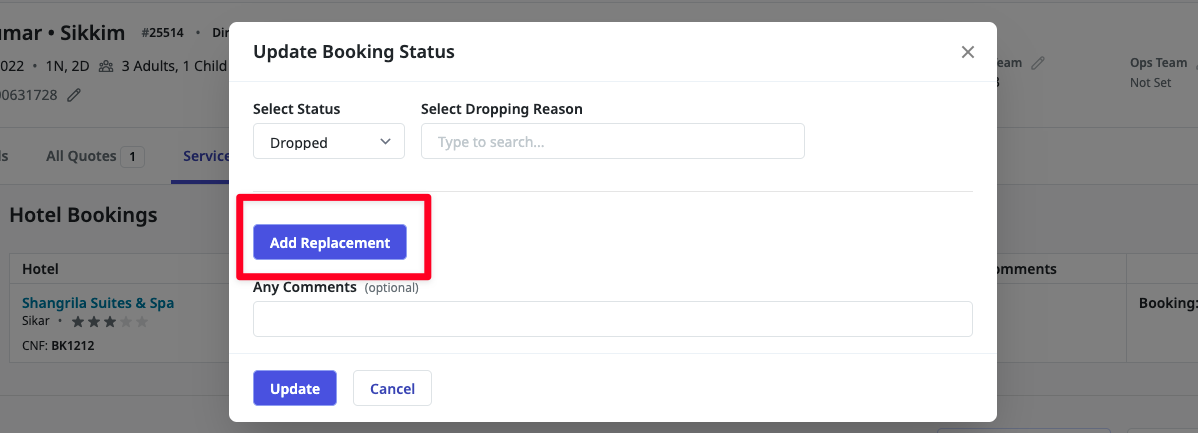Click the Update Booking Status dialog title
Image resolution: width=1198 pixels, height=433 pixels.
click(354, 51)
